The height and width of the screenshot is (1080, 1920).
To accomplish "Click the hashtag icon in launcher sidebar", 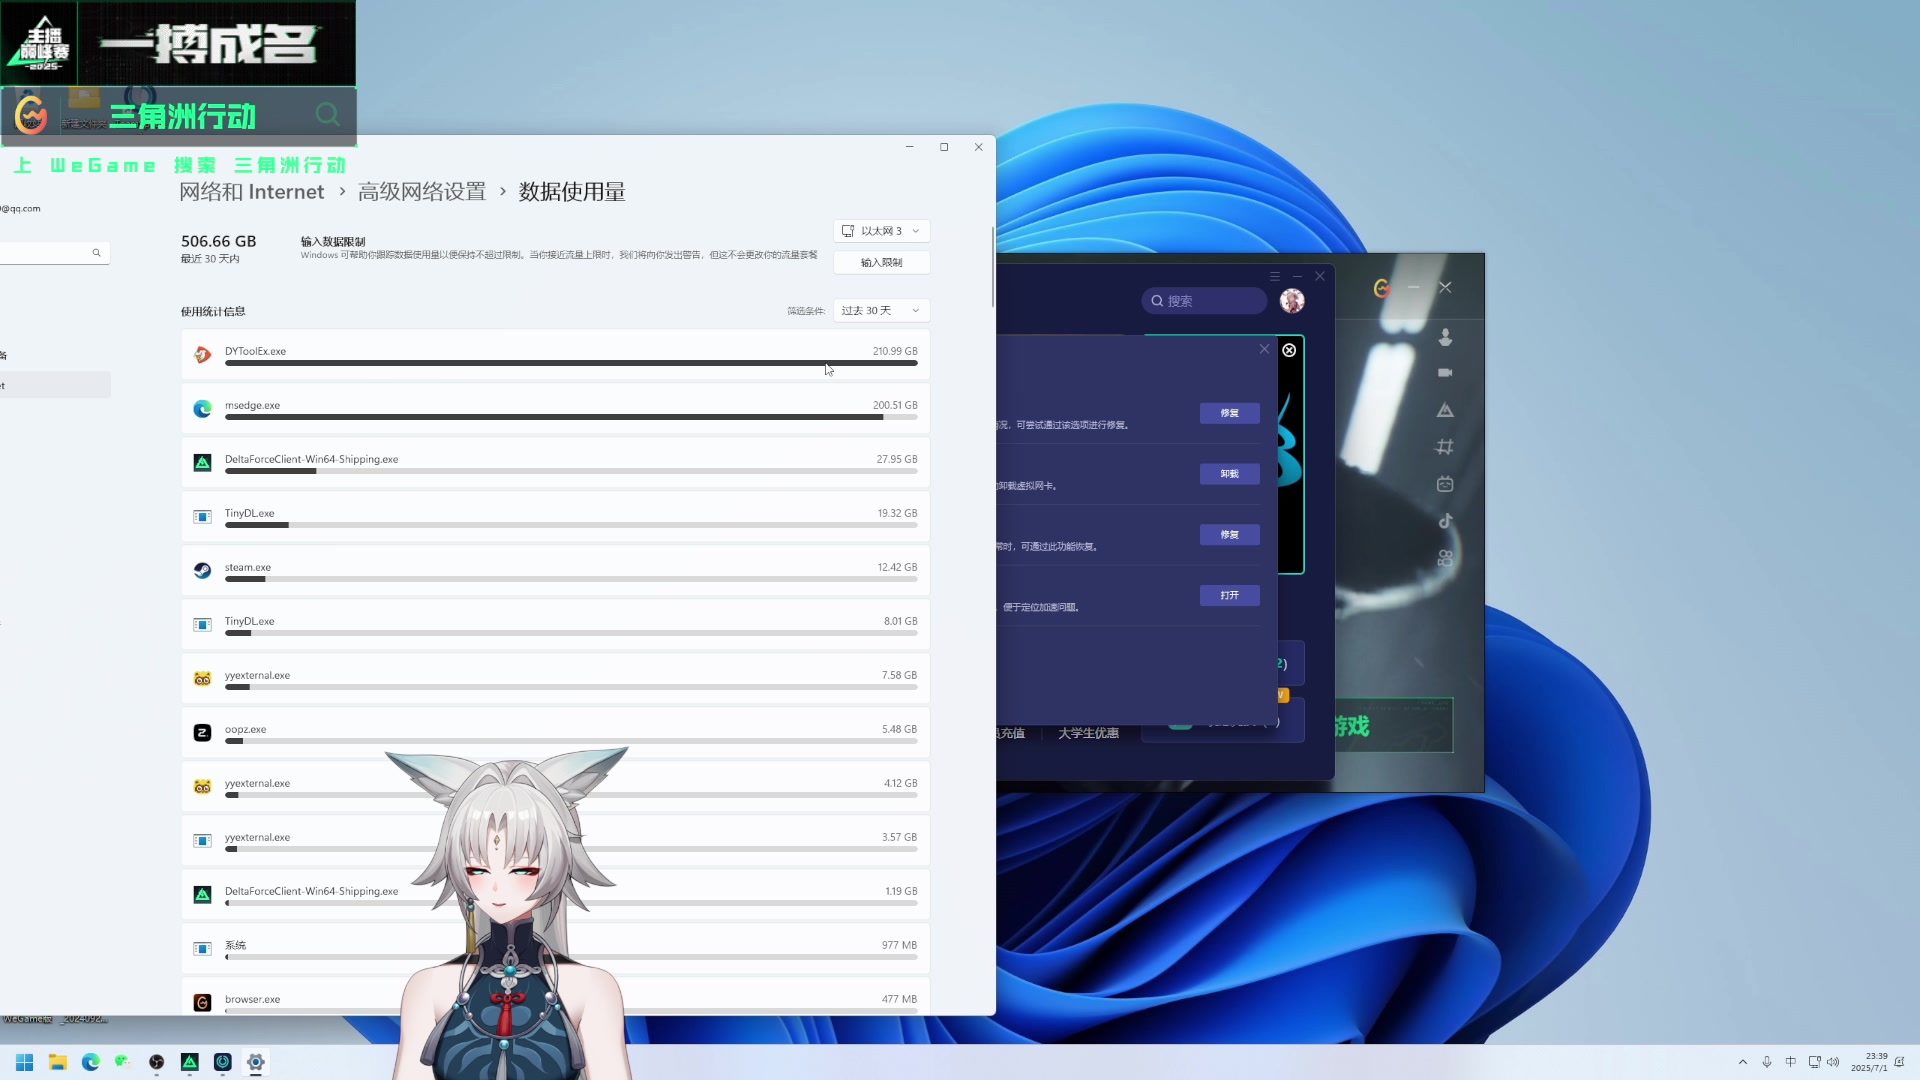I will point(1445,447).
